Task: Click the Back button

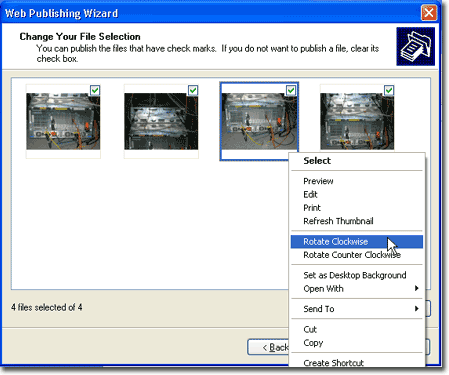Action: click(x=268, y=347)
